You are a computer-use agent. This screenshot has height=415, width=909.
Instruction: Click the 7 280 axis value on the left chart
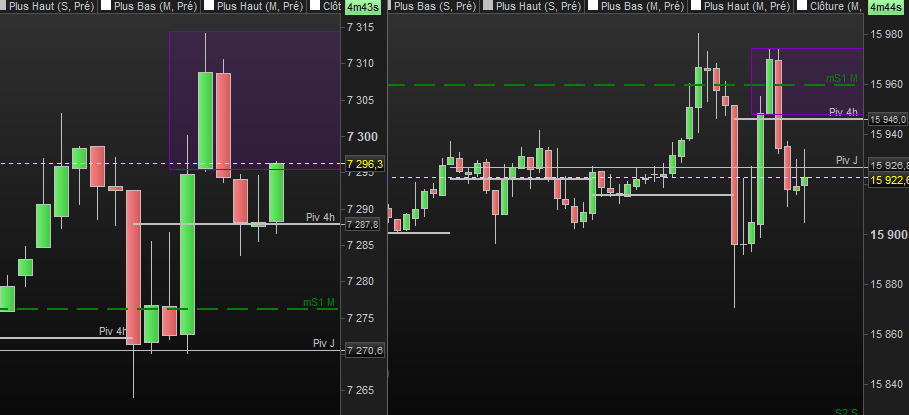359,282
